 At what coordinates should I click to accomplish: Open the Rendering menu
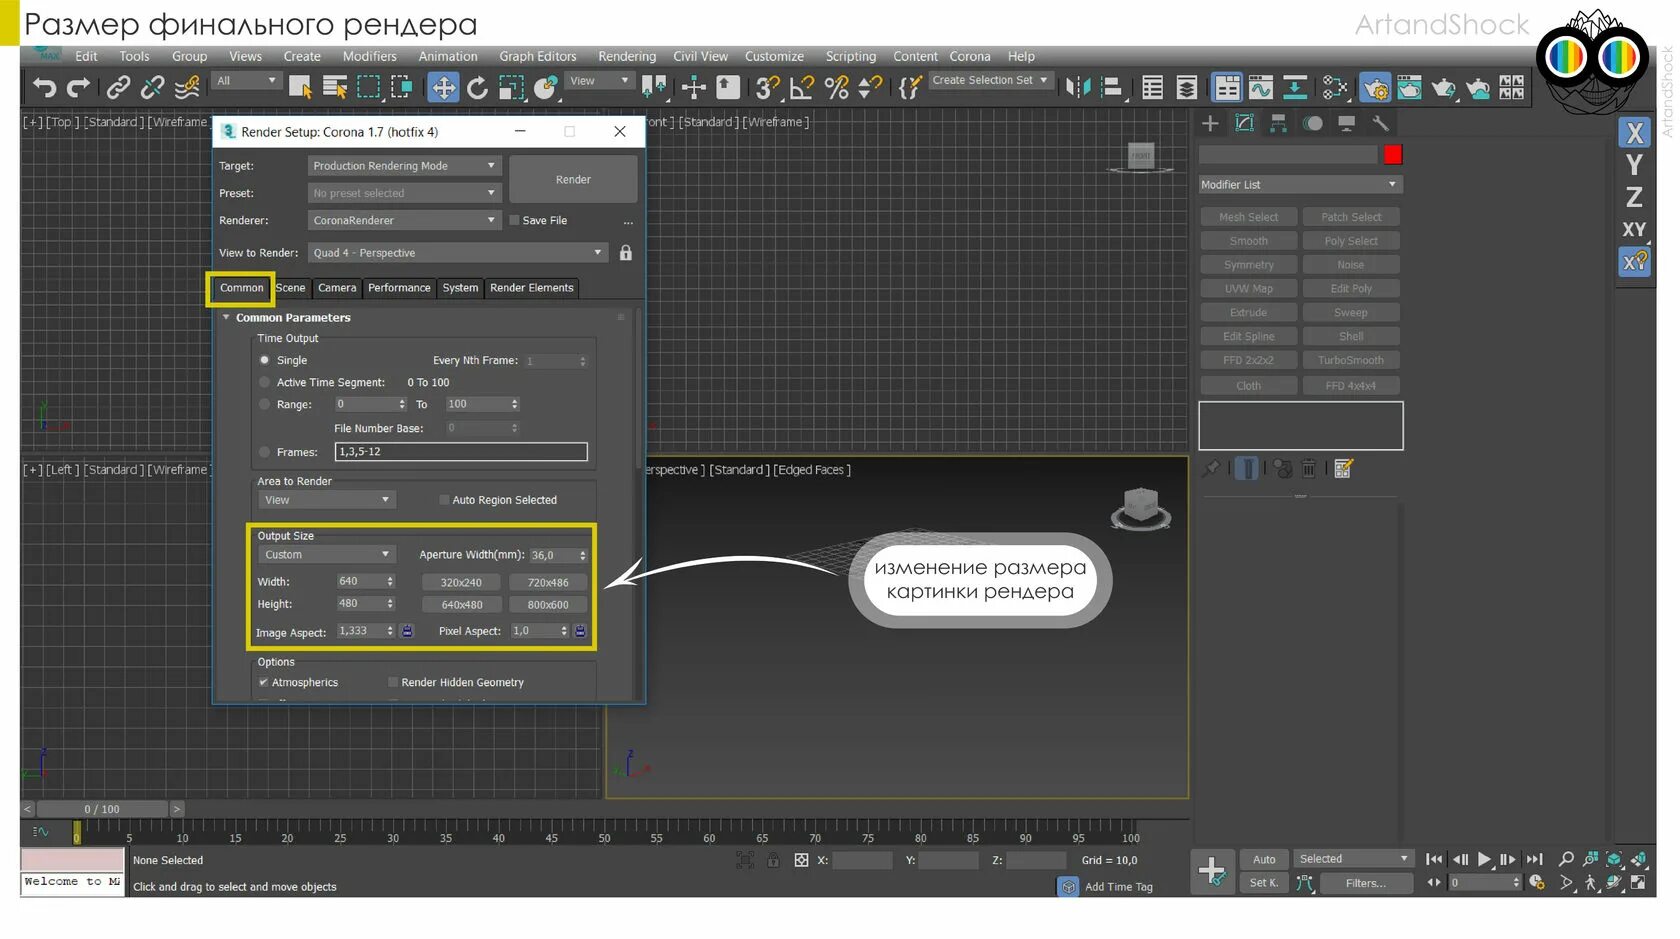(x=627, y=56)
